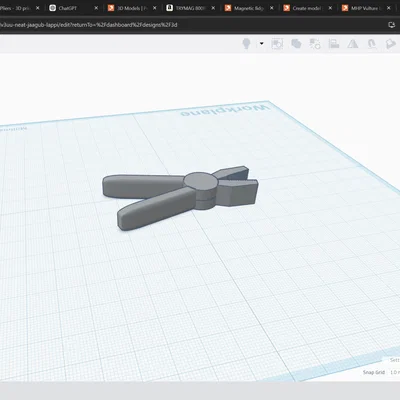
Task: Switch to the TRYMAG browser tab
Action: click(x=190, y=8)
